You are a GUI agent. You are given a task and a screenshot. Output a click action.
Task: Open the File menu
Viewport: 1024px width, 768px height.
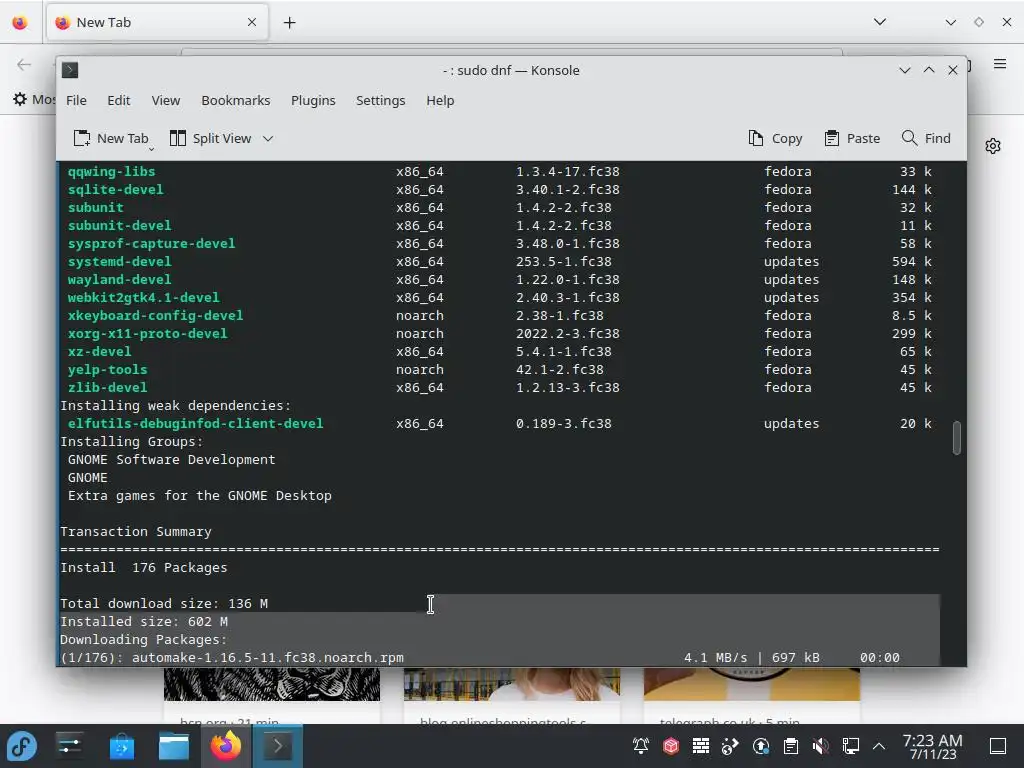click(76, 101)
